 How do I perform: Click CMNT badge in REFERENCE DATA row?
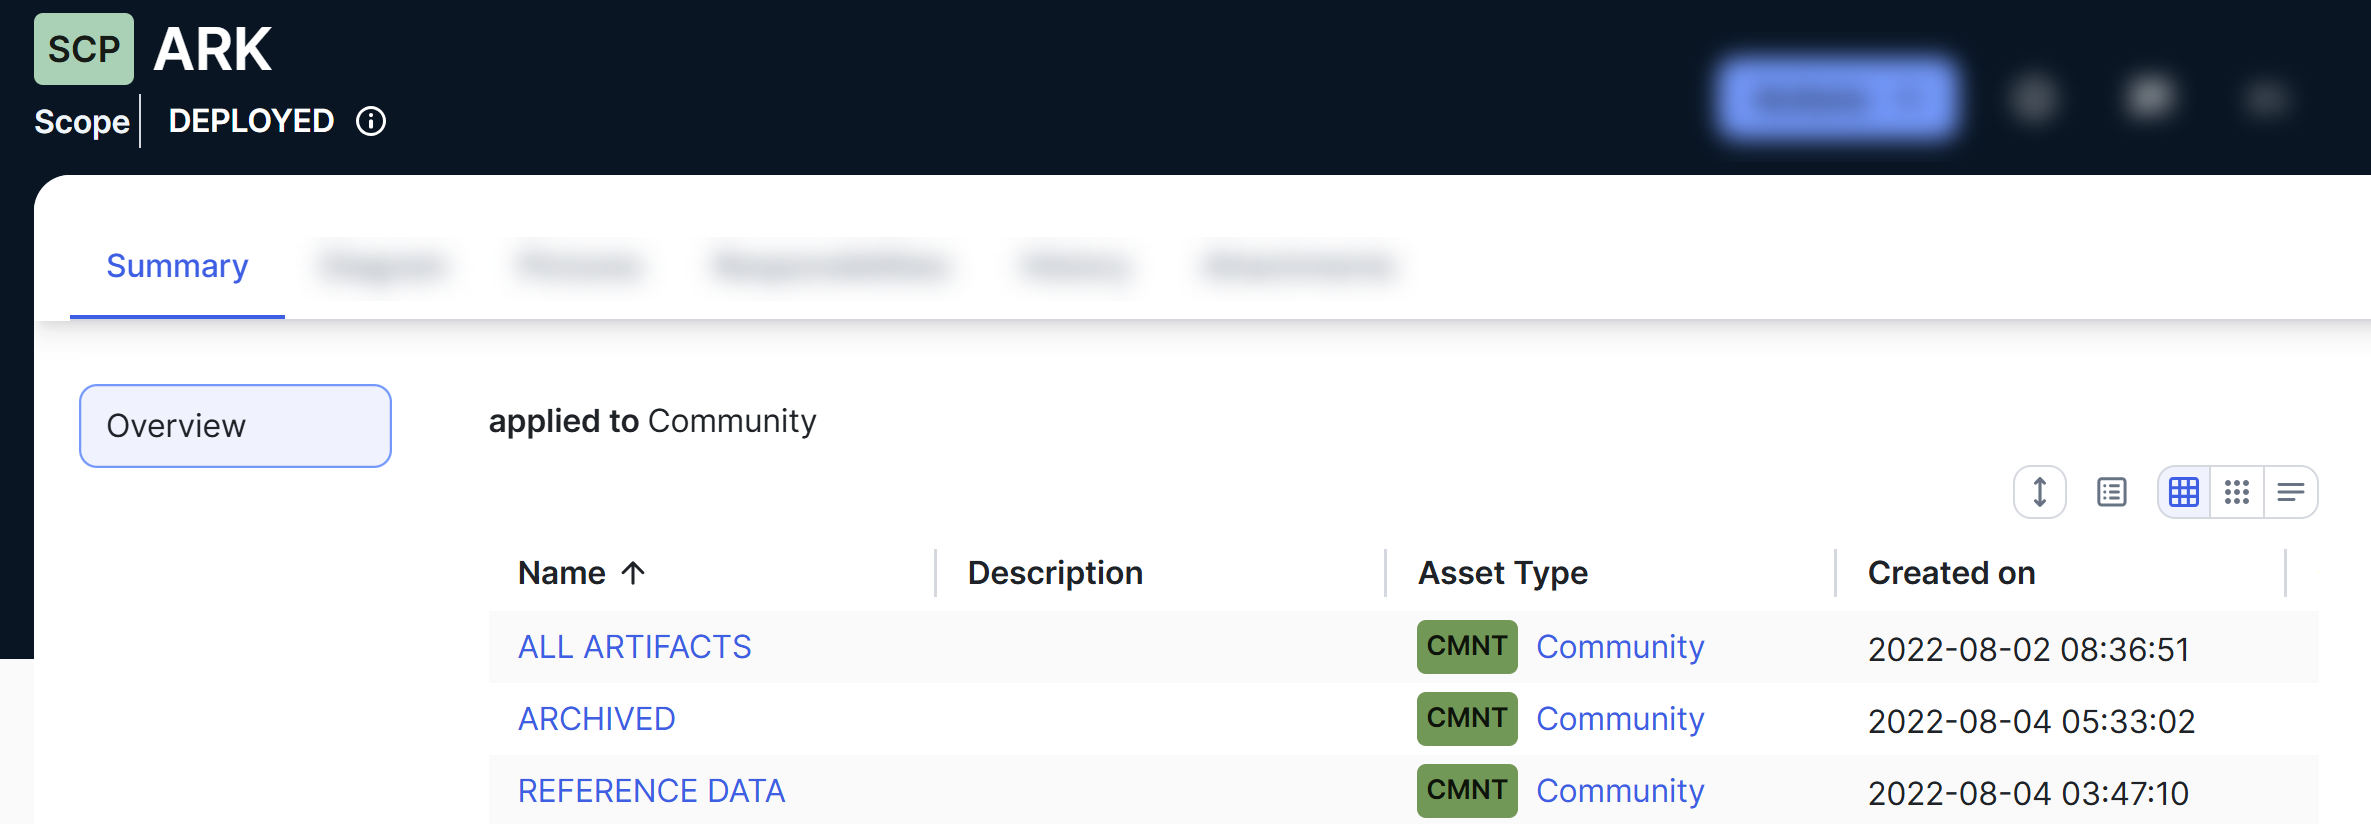pyautogui.click(x=1467, y=791)
